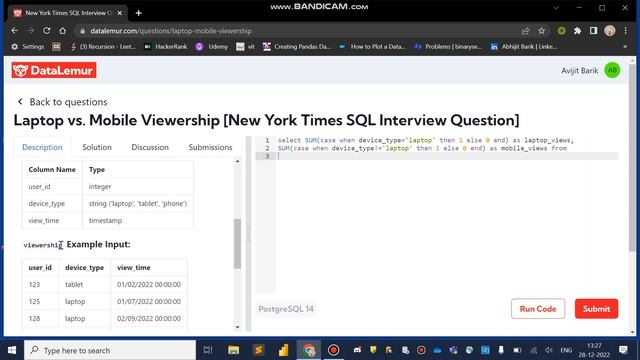
Task: Open the How to Plot a Data bookmark
Action: 372,47
